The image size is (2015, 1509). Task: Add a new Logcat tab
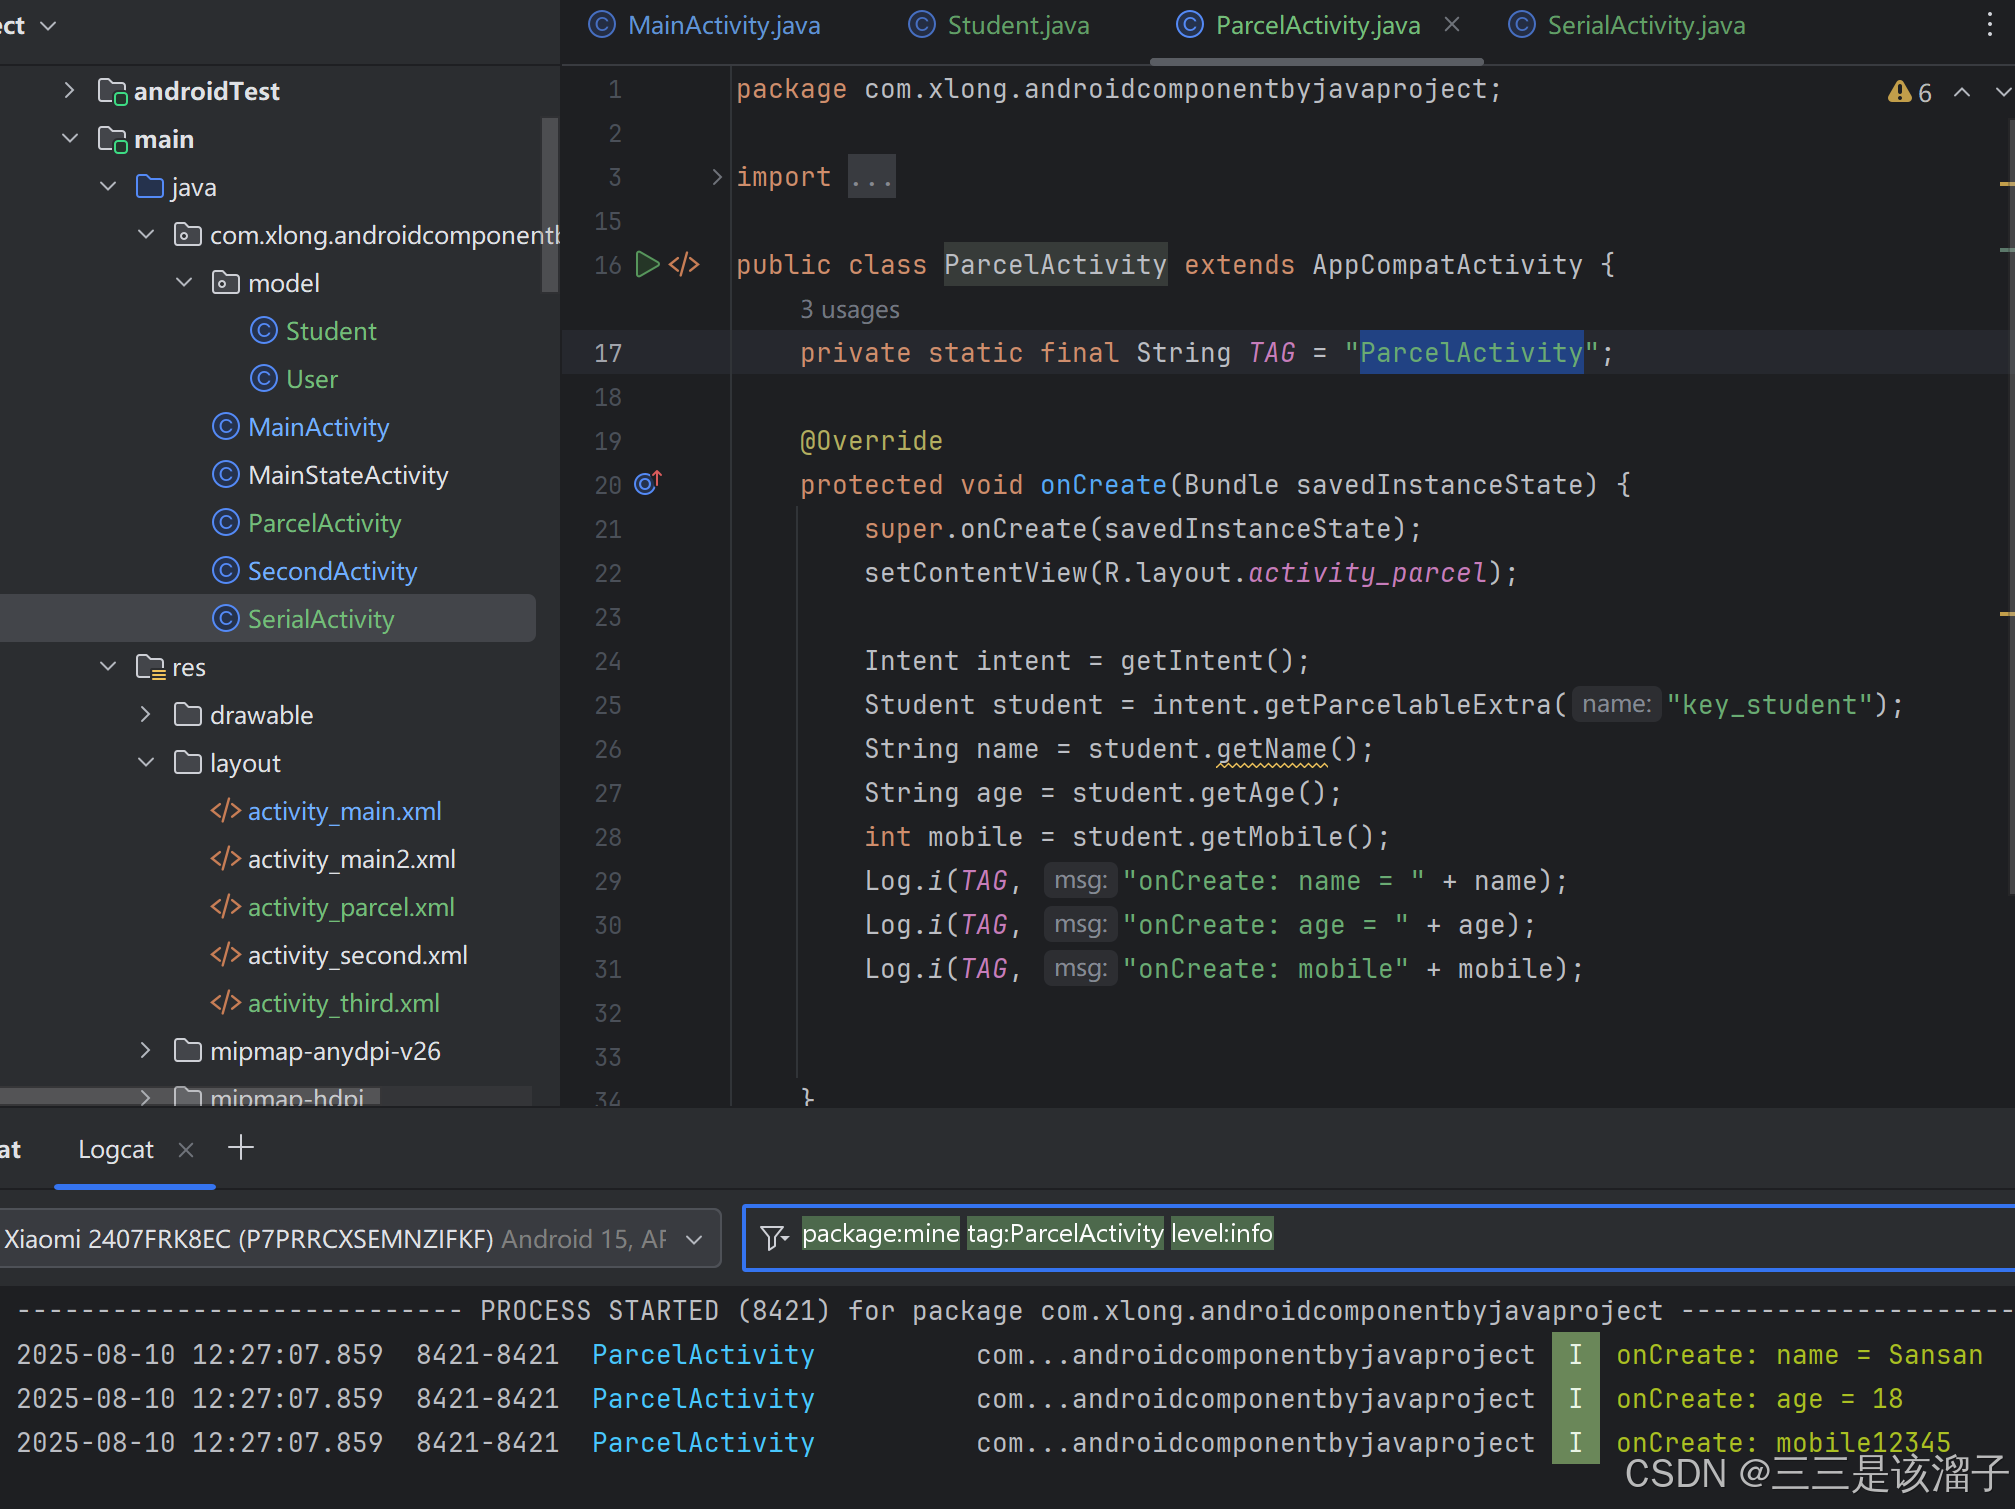(x=241, y=1148)
